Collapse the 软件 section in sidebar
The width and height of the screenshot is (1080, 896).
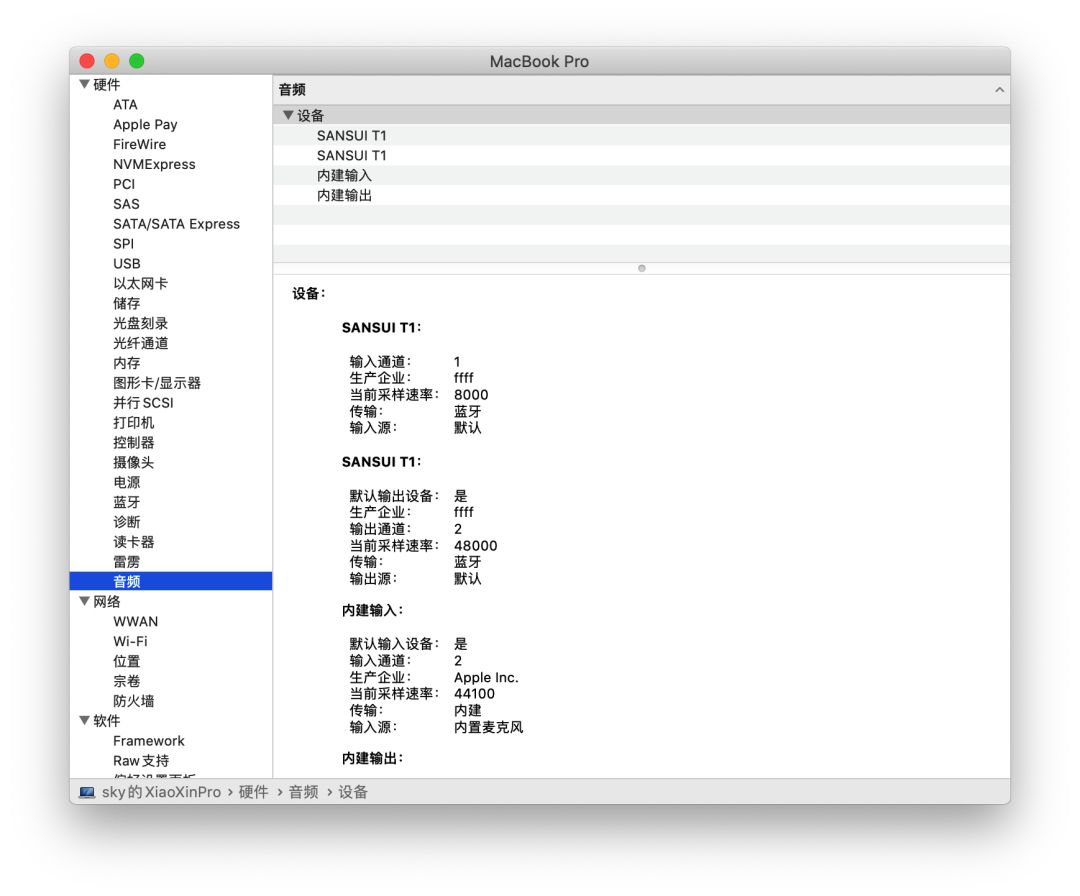point(85,720)
